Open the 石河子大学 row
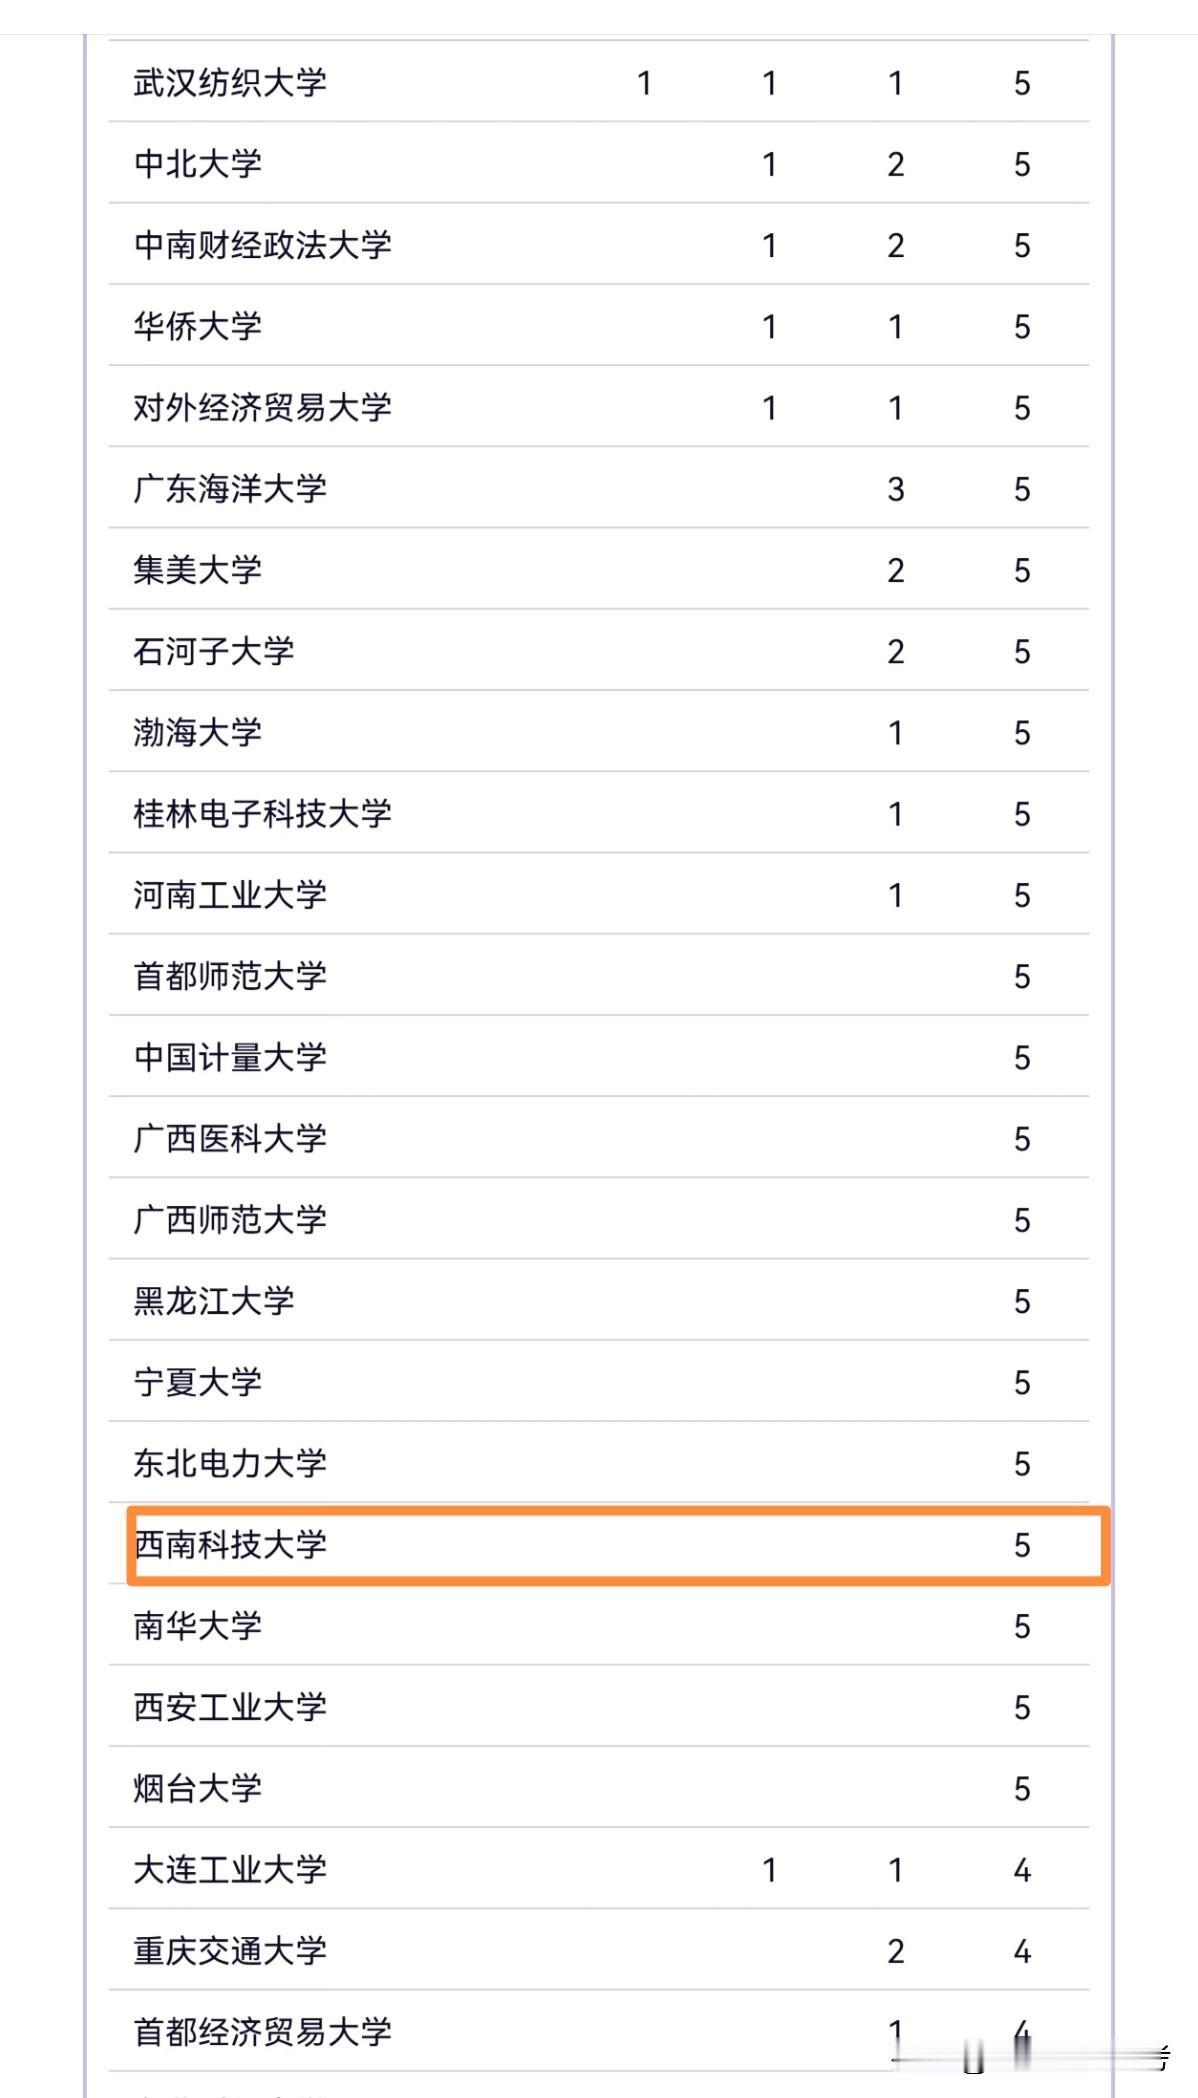The width and height of the screenshot is (1198, 2098). point(598,651)
